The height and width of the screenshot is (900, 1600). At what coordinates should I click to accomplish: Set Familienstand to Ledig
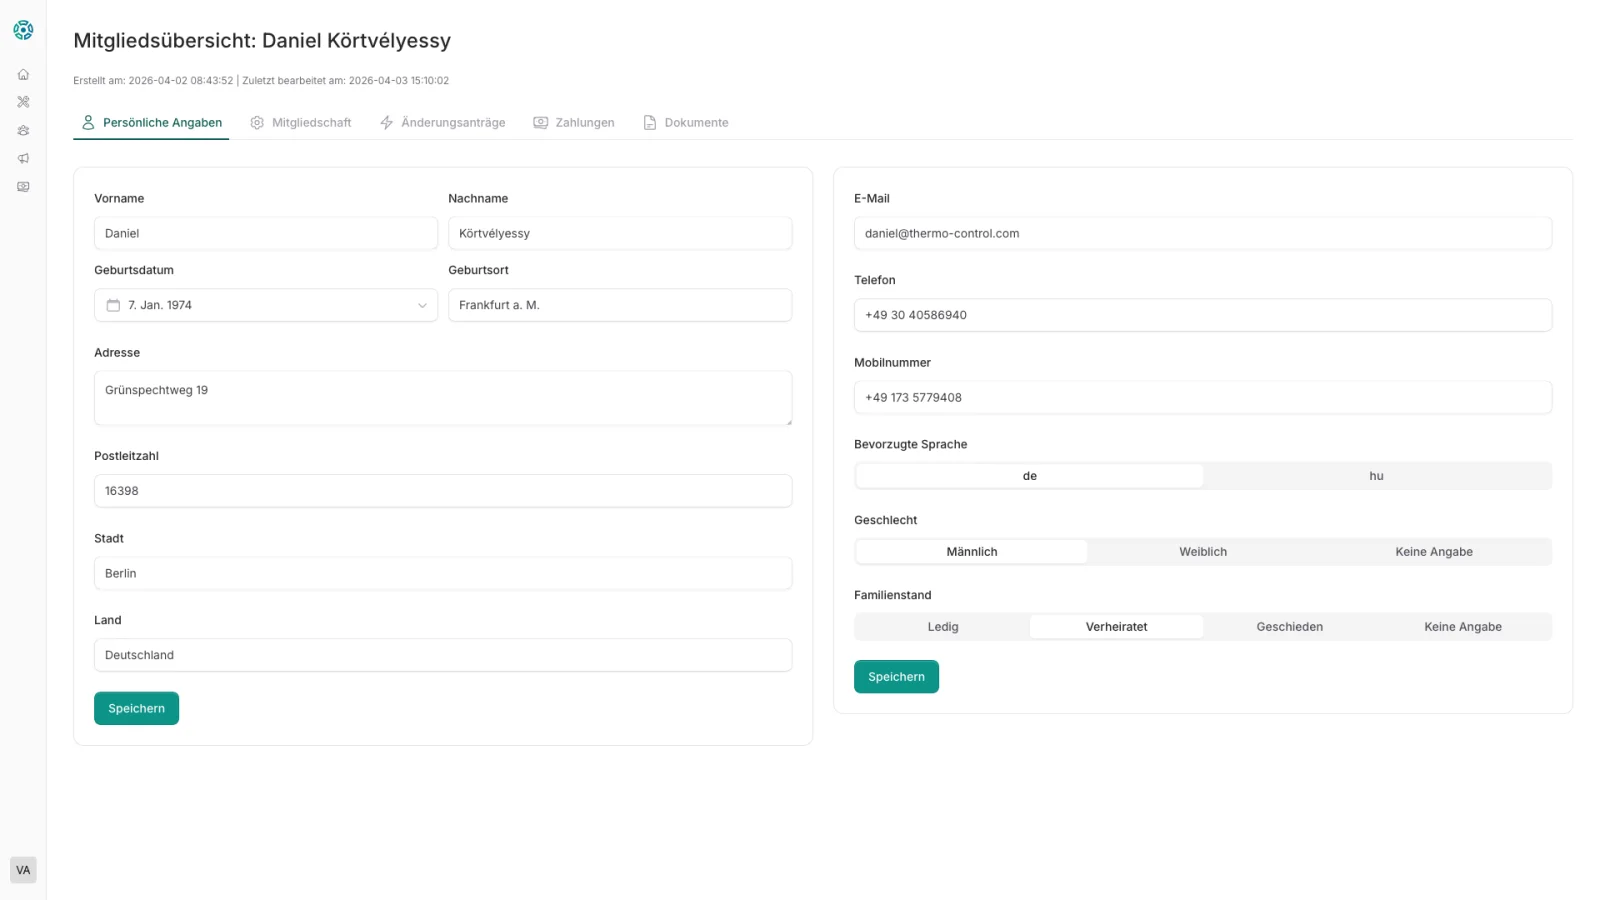tap(942, 627)
